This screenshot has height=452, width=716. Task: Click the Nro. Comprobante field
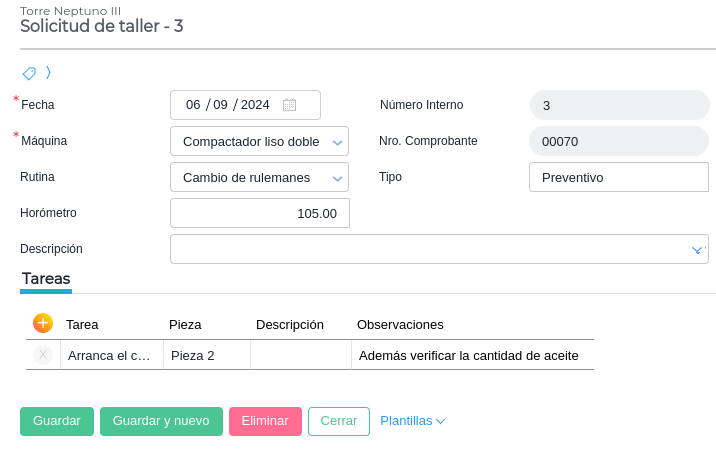tap(618, 141)
